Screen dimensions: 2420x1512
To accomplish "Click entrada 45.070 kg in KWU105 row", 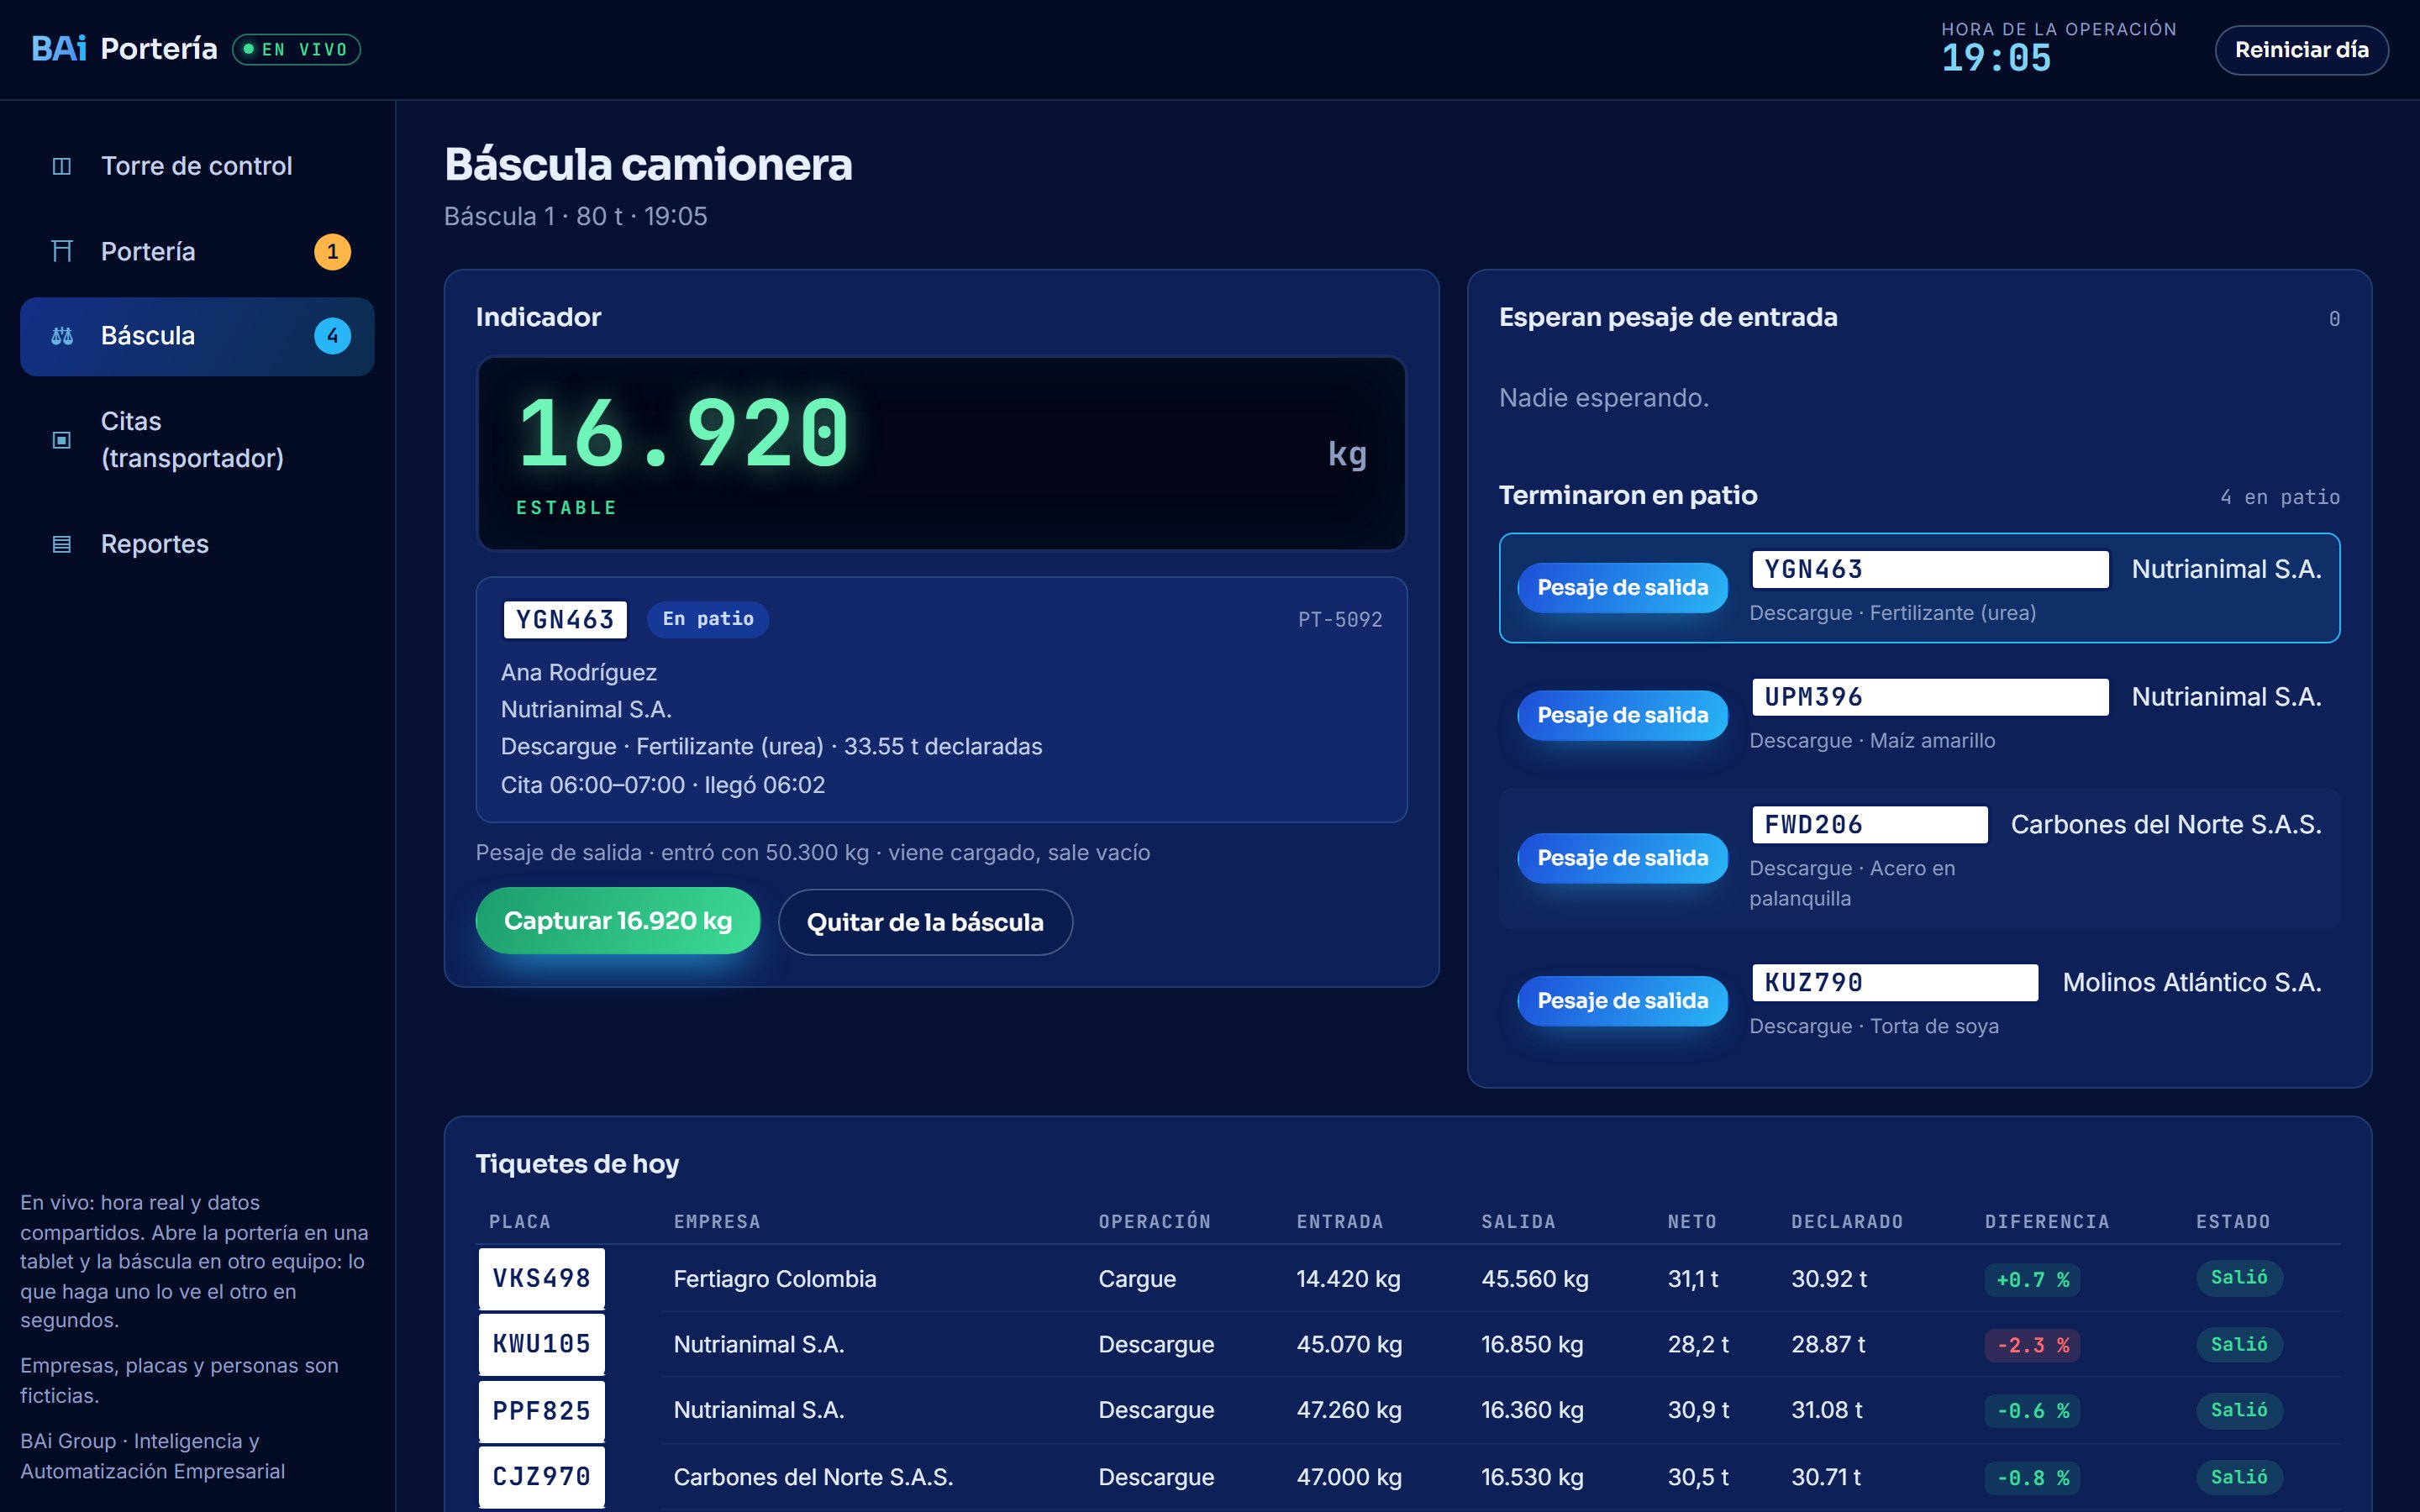I will (x=1349, y=1345).
